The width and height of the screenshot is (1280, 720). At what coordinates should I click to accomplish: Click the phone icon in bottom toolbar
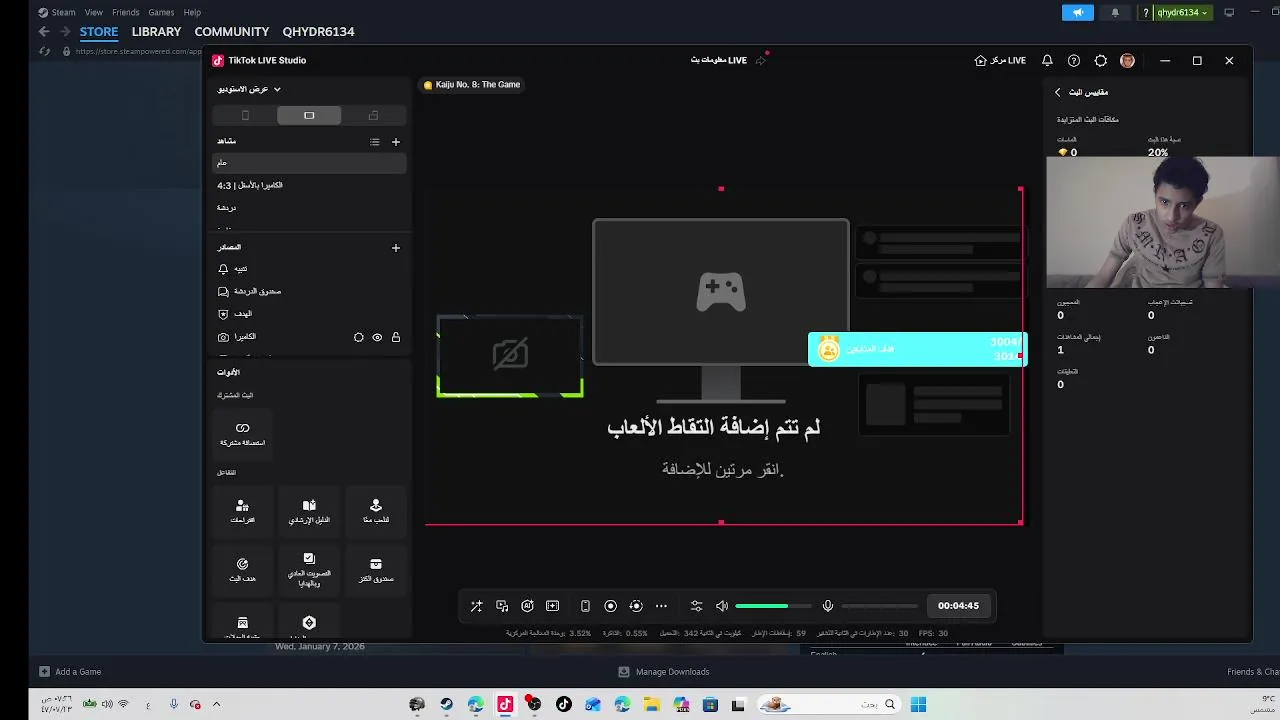(x=585, y=606)
